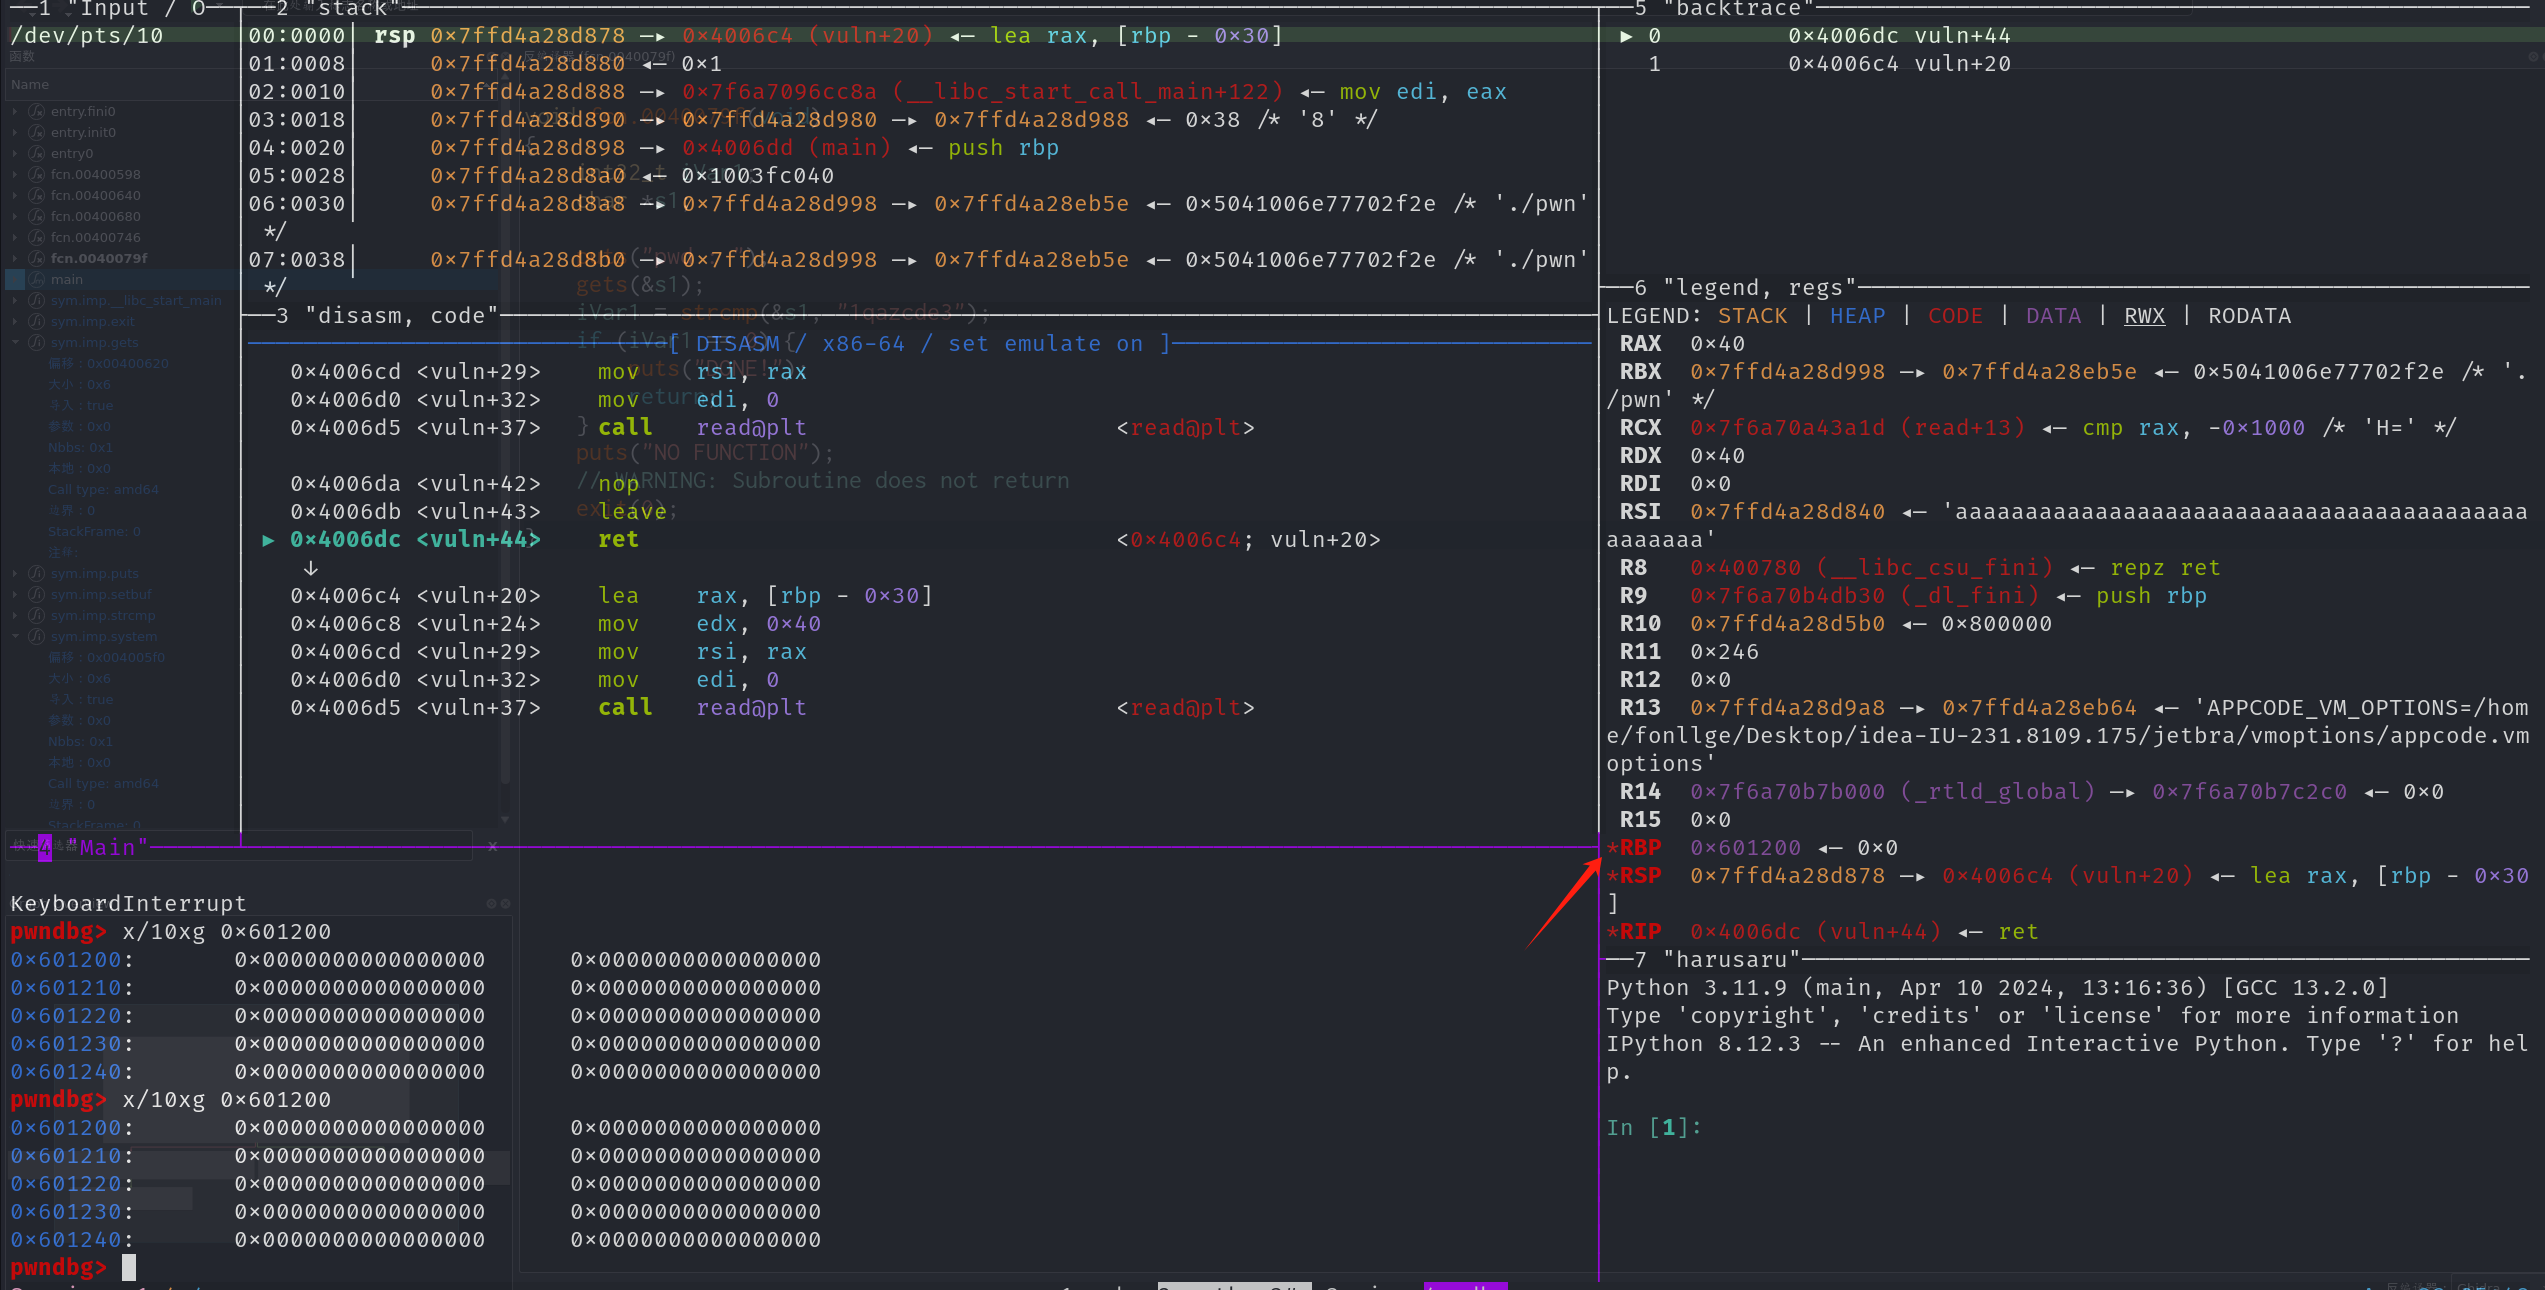Click the /dev/pts/10 input pane label
Screen dimensions: 2545x1290
87,35
